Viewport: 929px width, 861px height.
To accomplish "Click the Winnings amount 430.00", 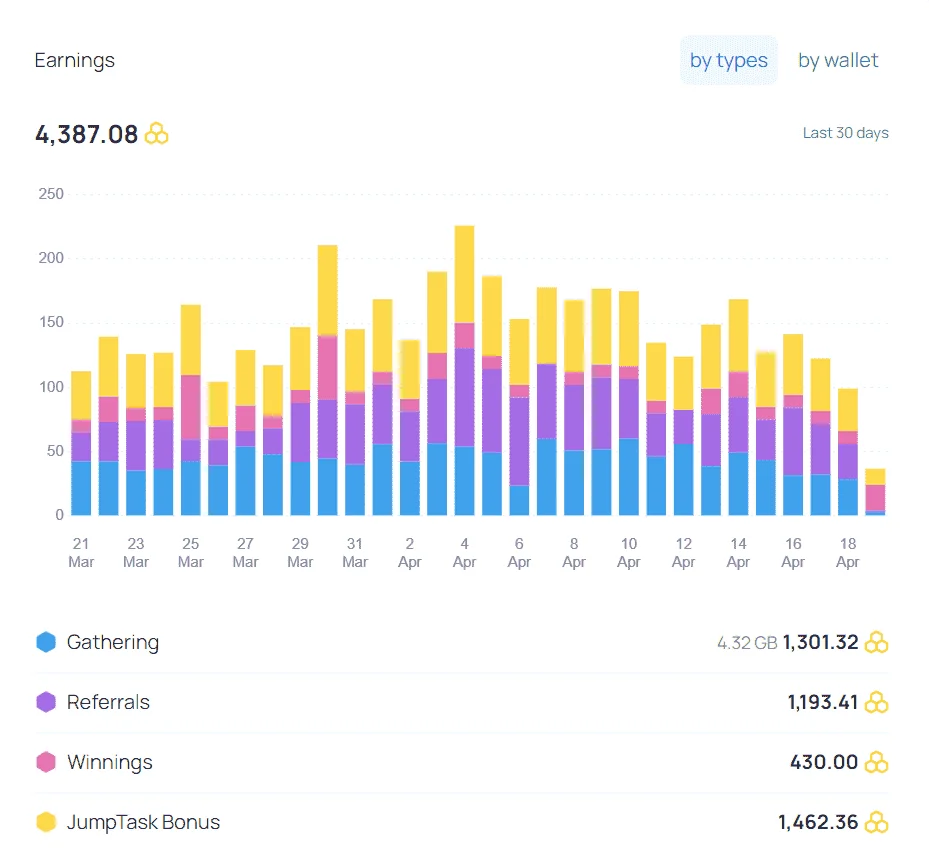I will point(824,761).
